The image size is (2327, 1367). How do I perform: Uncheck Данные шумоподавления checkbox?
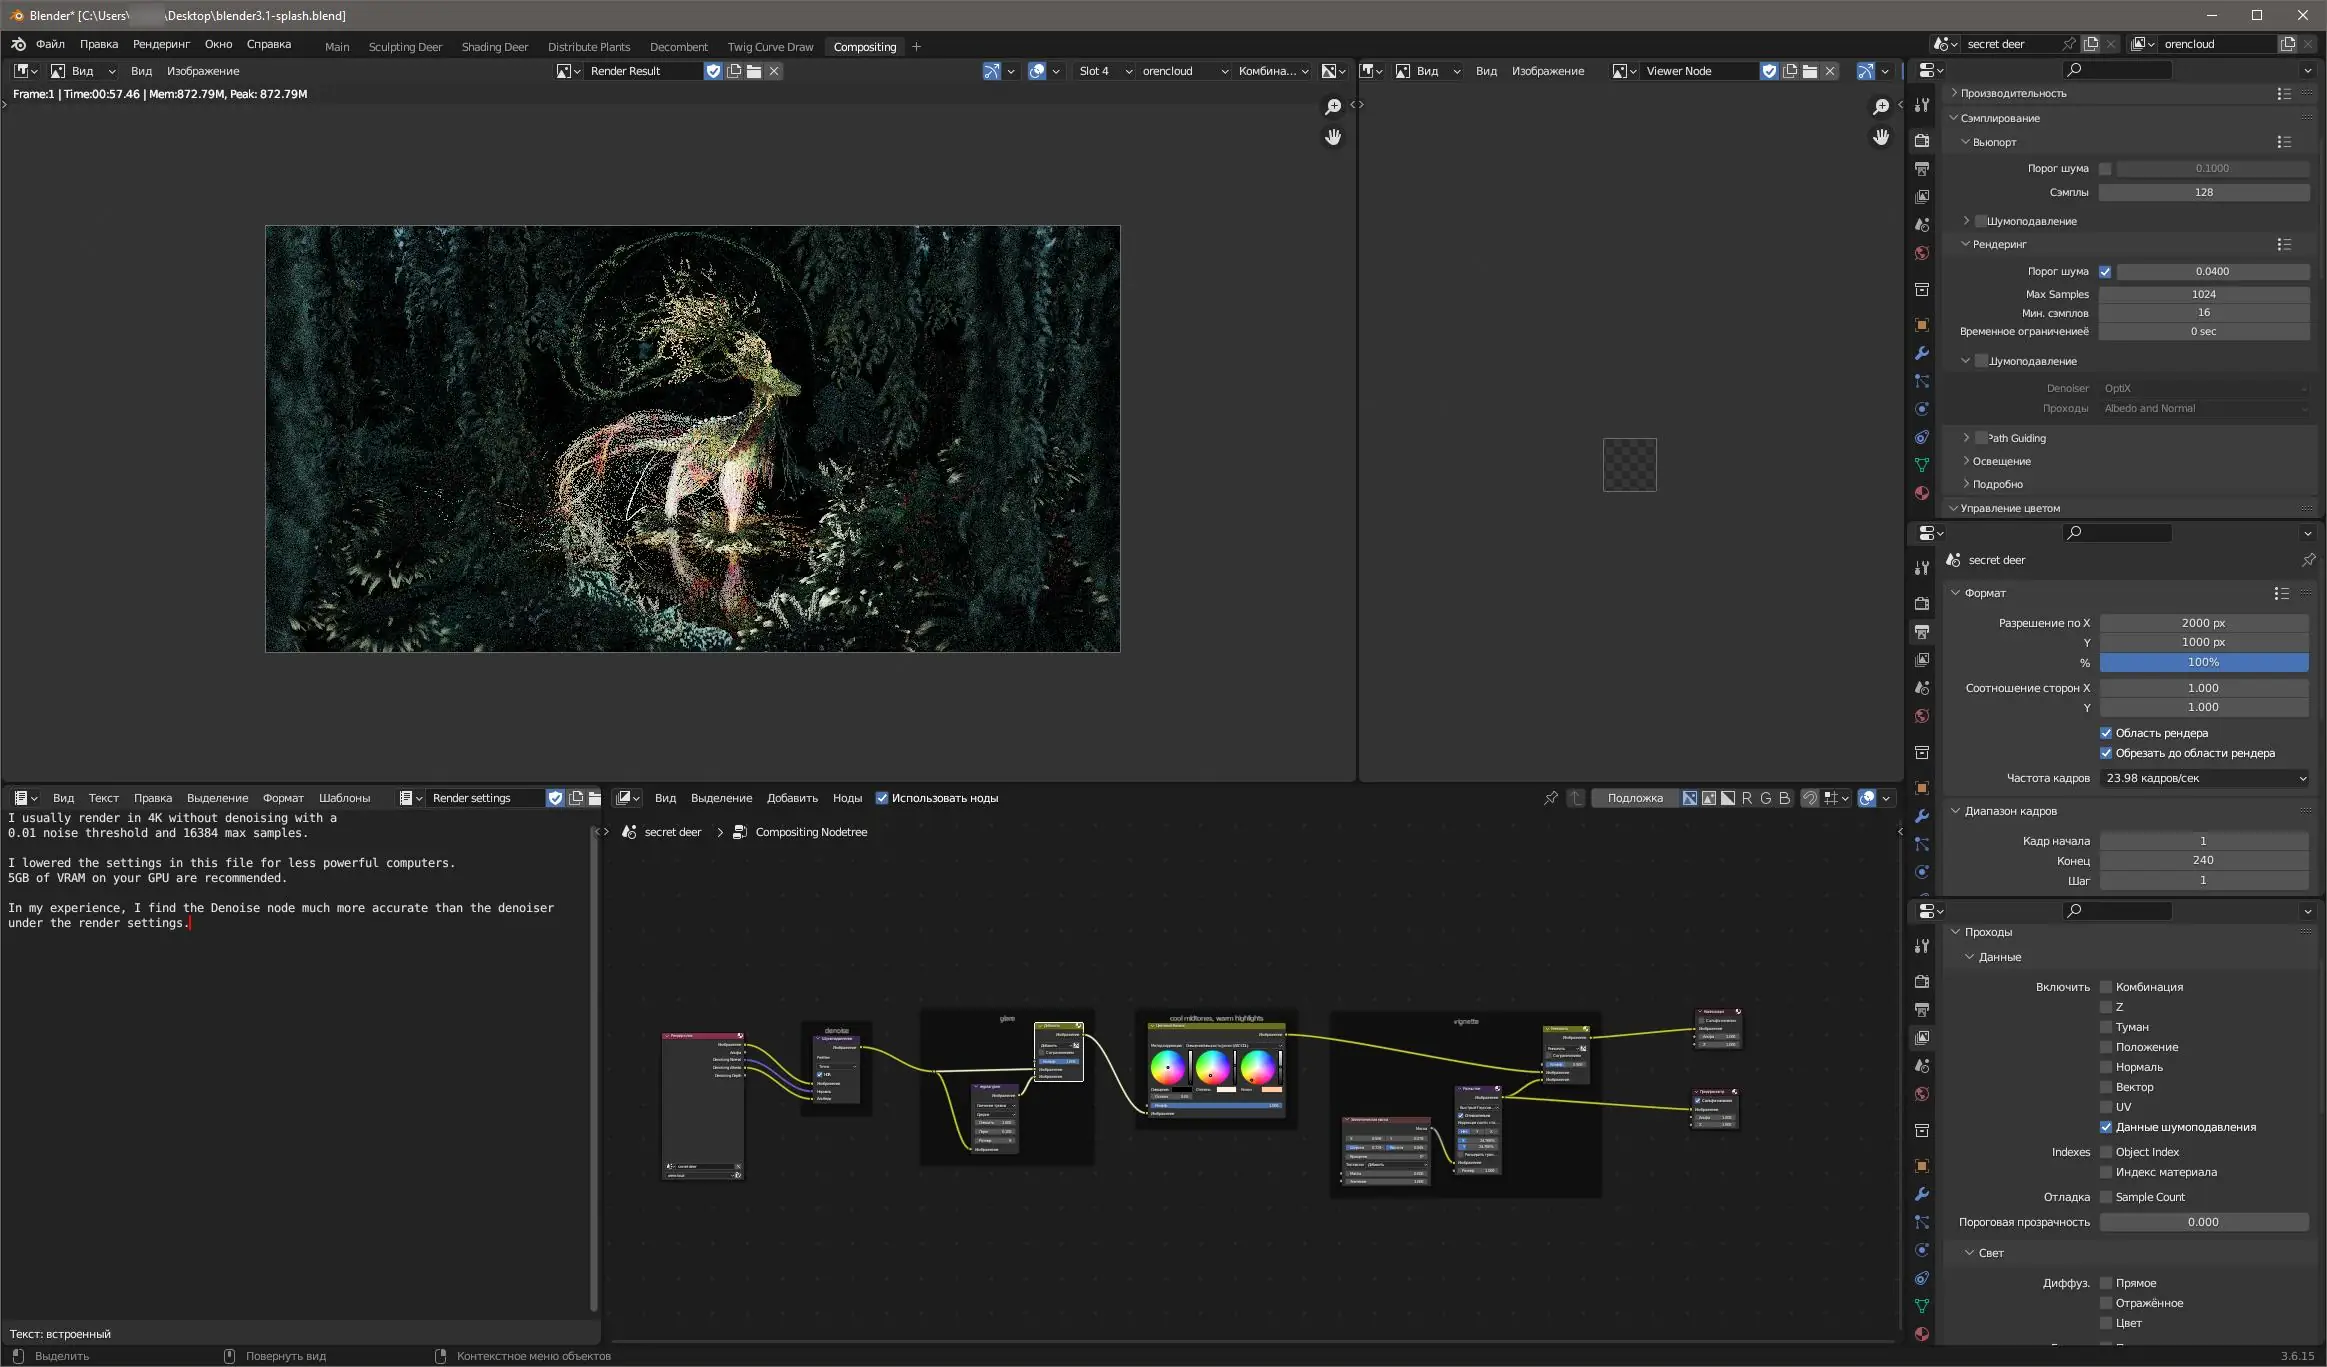coord(2106,1127)
